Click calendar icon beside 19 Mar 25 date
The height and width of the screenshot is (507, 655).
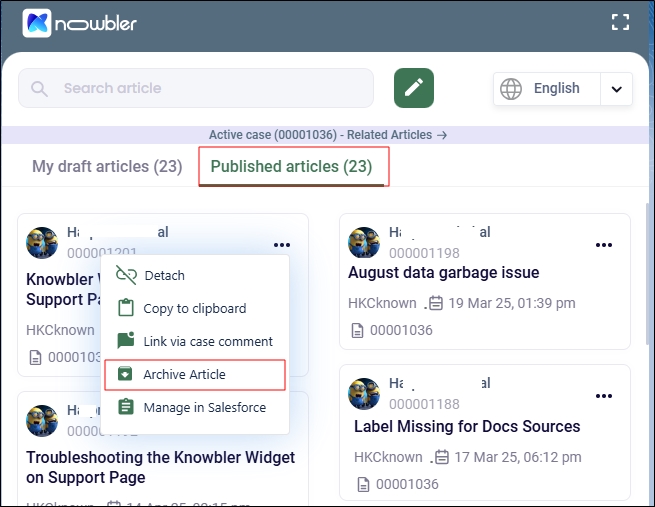click(x=436, y=303)
